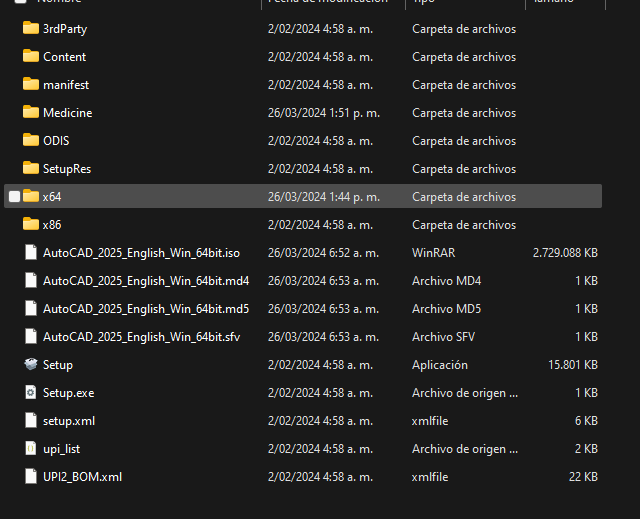Select the Setup application name
This screenshot has width=640, height=519.
[x=58, y=365]
